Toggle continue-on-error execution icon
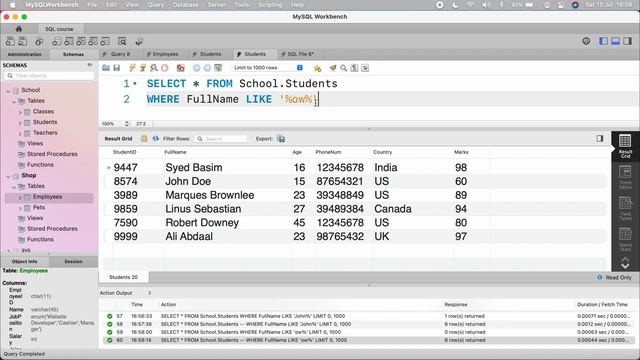 pyautogui.click(x=180, y=68)
